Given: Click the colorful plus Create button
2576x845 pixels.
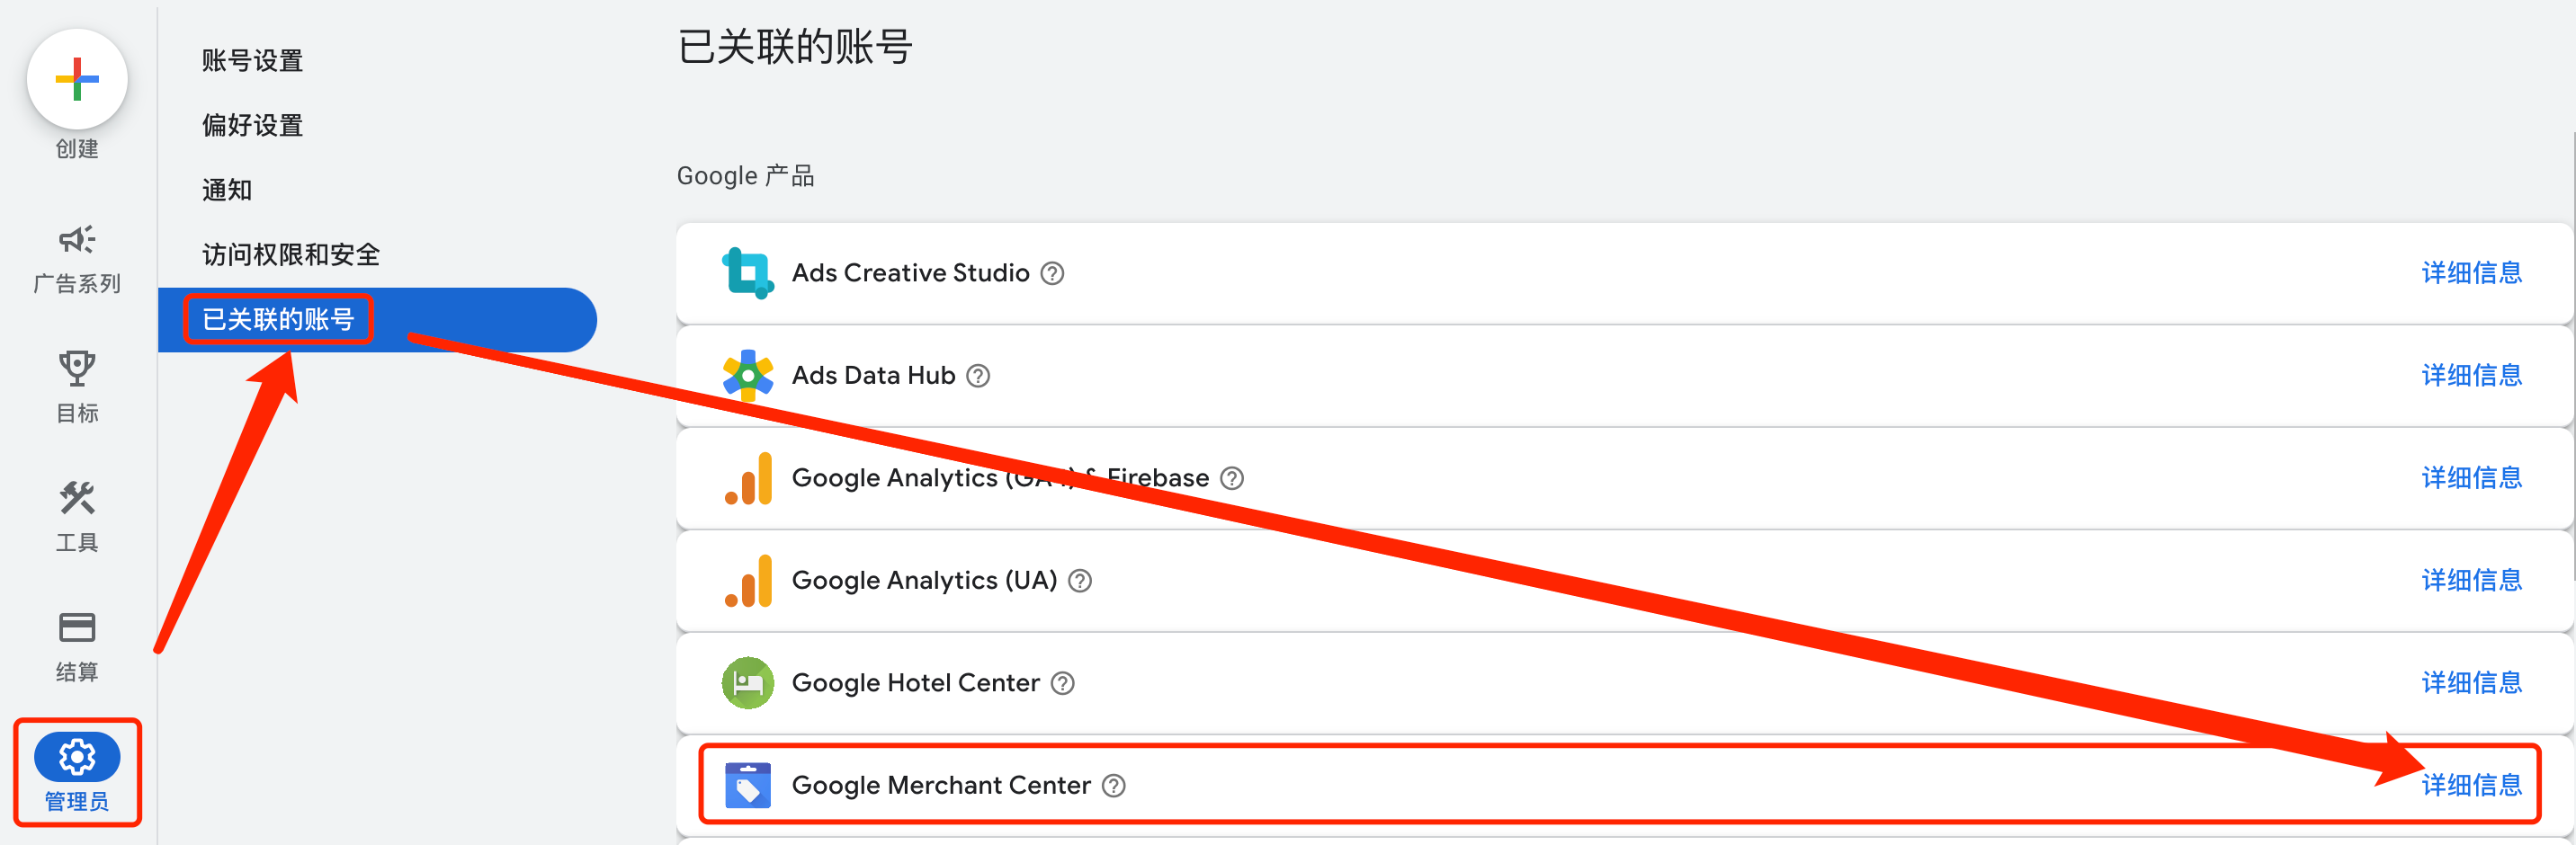Looking at the screenshot, I should (77, 80).
